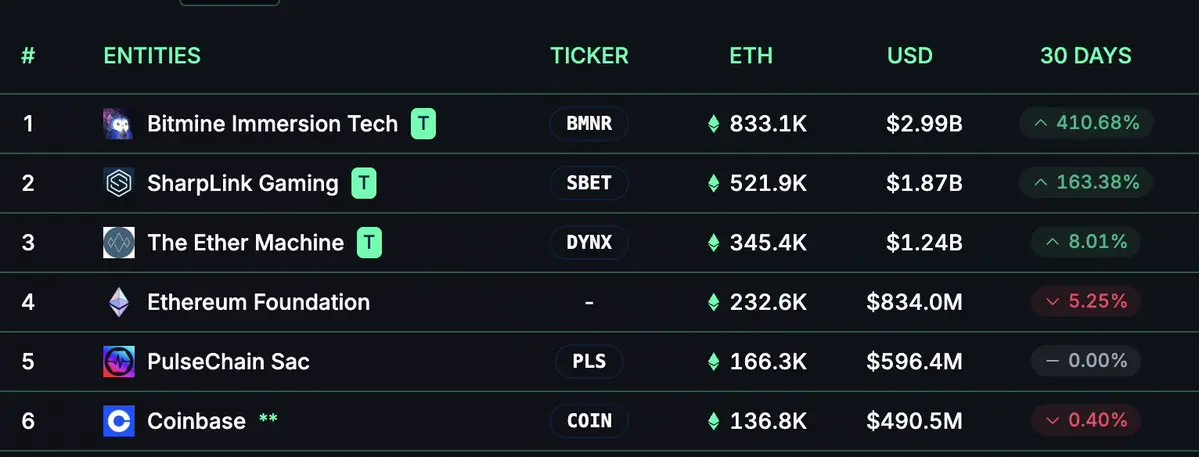
Task: Open the DYNX ticker tag
Action: tap(589, 243)
